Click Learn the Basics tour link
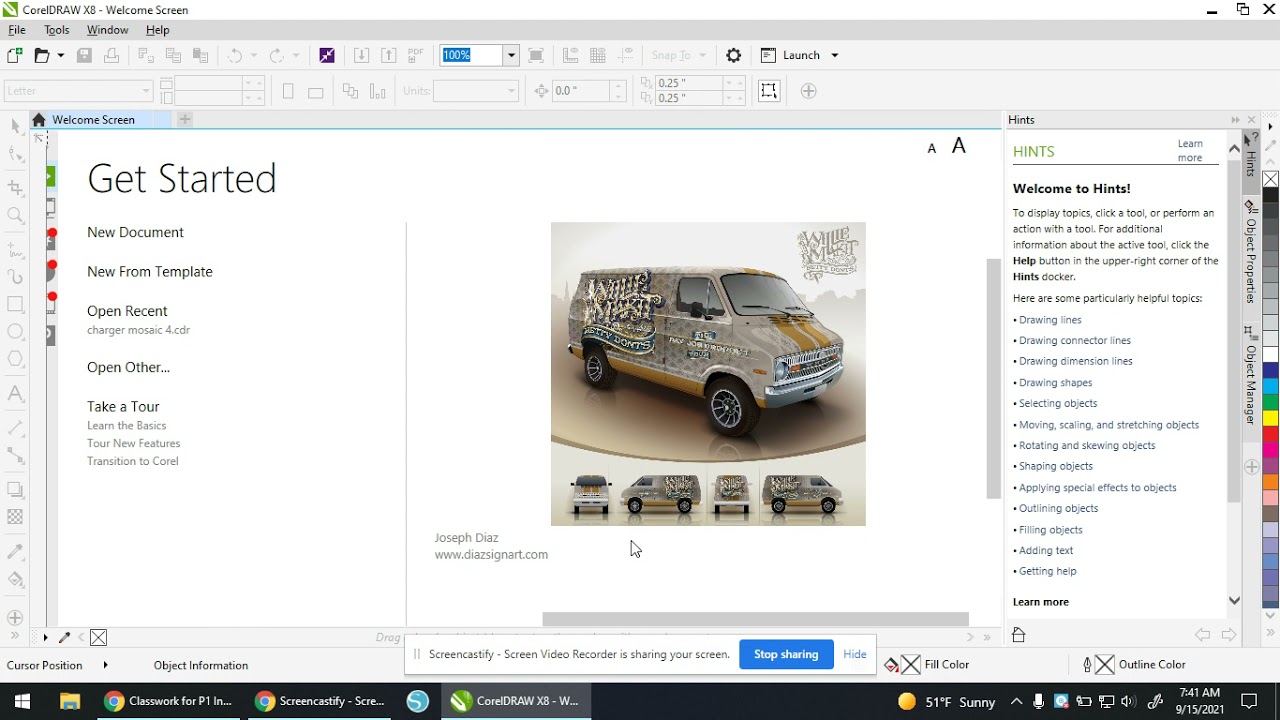Screen dimensions: 1280x720 pyautogui.click(x=127, y=425)
